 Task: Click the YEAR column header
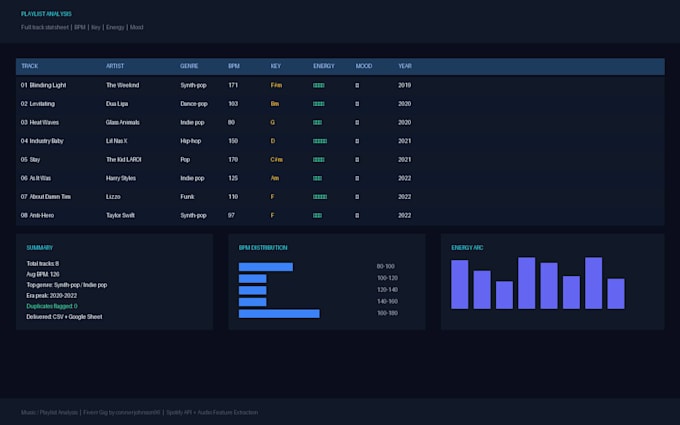[405, 66]
